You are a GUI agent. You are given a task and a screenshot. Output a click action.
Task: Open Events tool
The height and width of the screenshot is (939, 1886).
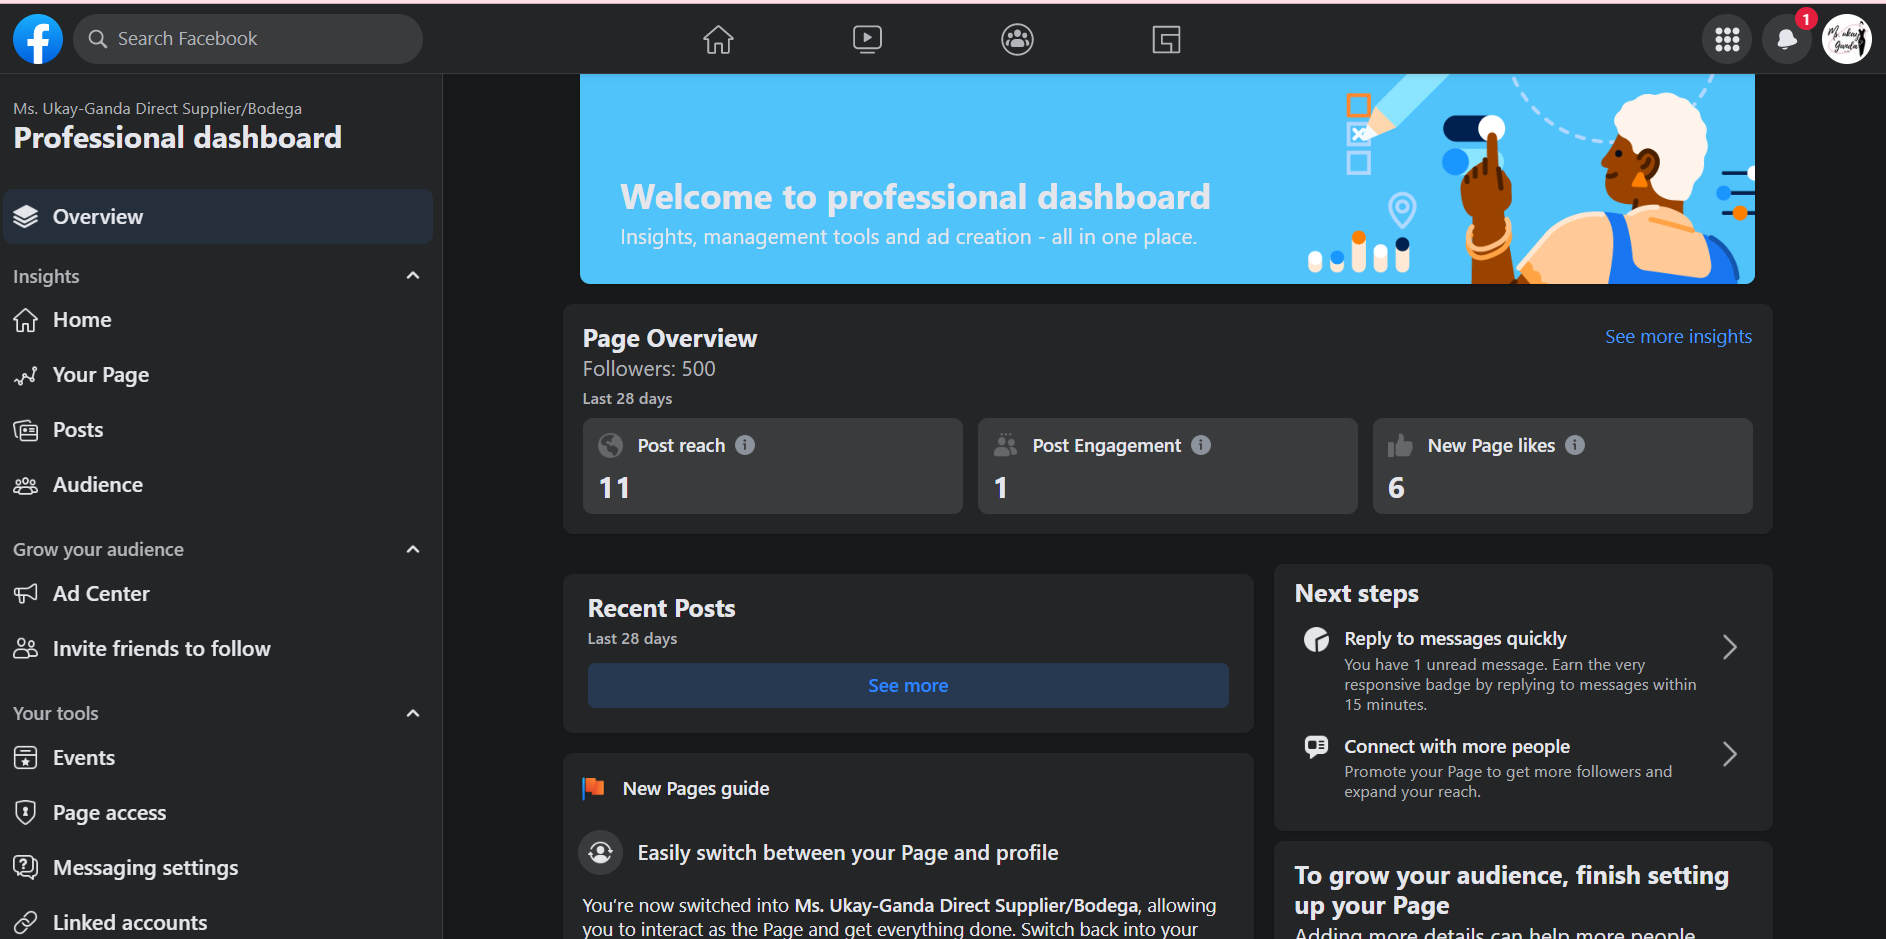218,758
